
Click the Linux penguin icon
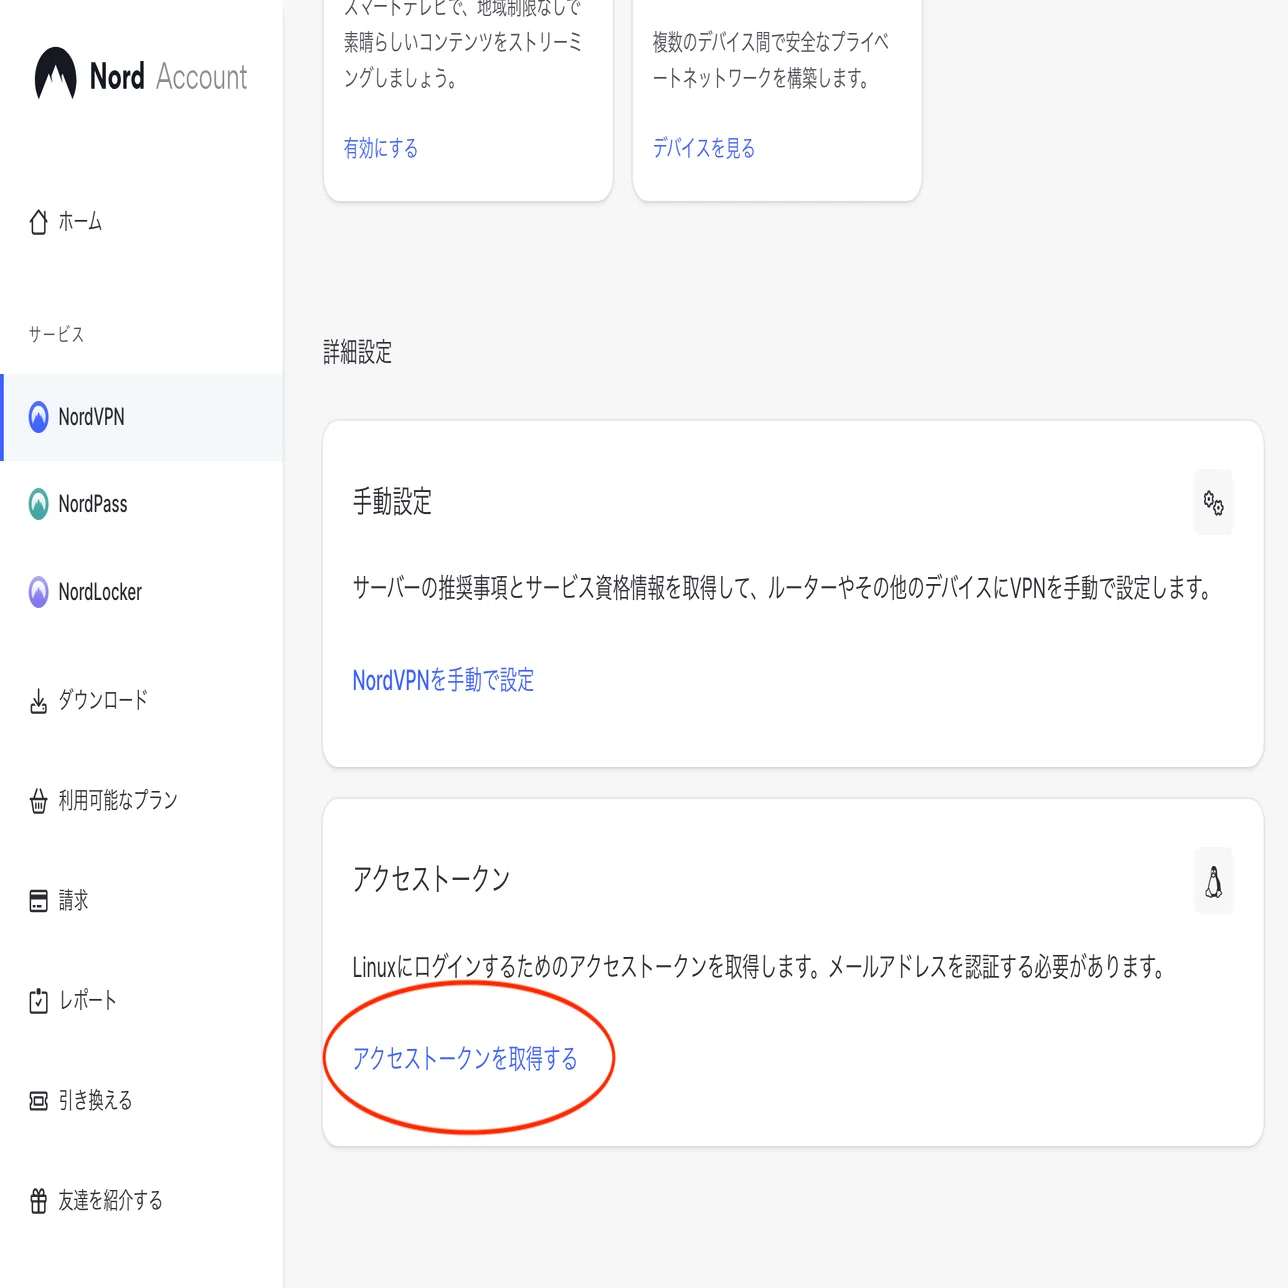[1213, 881]
